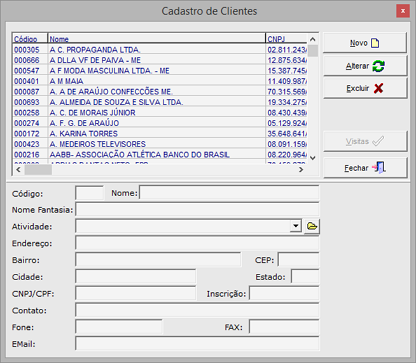The width and height of the screenshot is (416, 363).
Task: Click into the Código input field
Action: coord(89,193)
